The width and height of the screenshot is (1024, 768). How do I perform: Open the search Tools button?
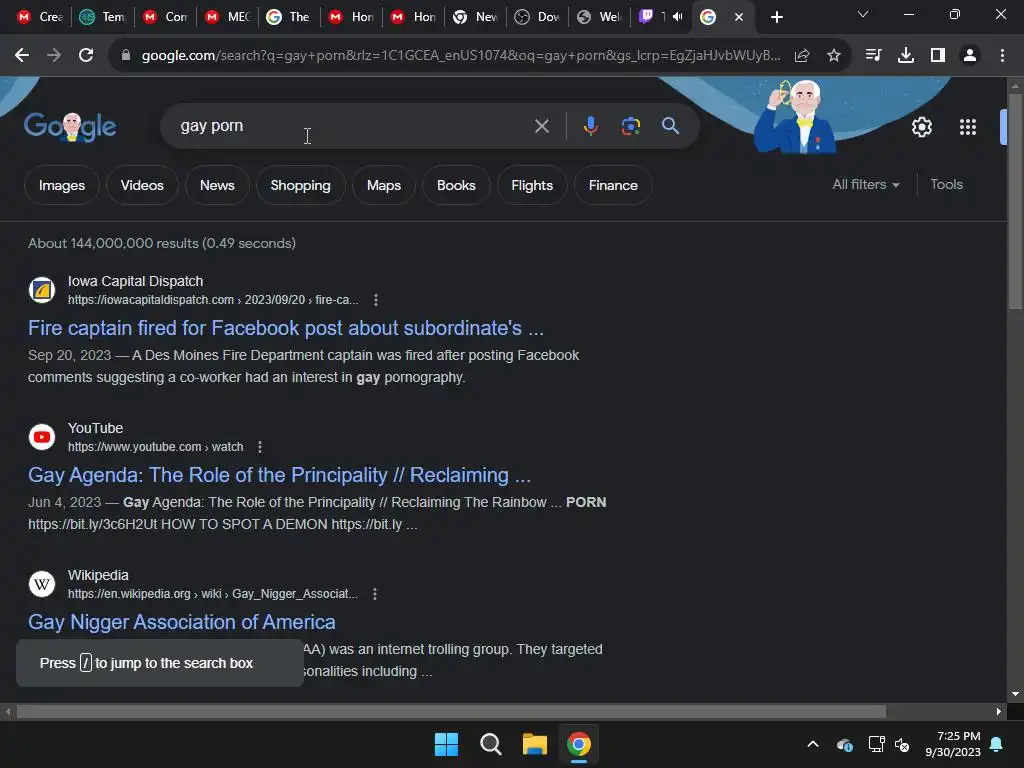click(946, 185)
